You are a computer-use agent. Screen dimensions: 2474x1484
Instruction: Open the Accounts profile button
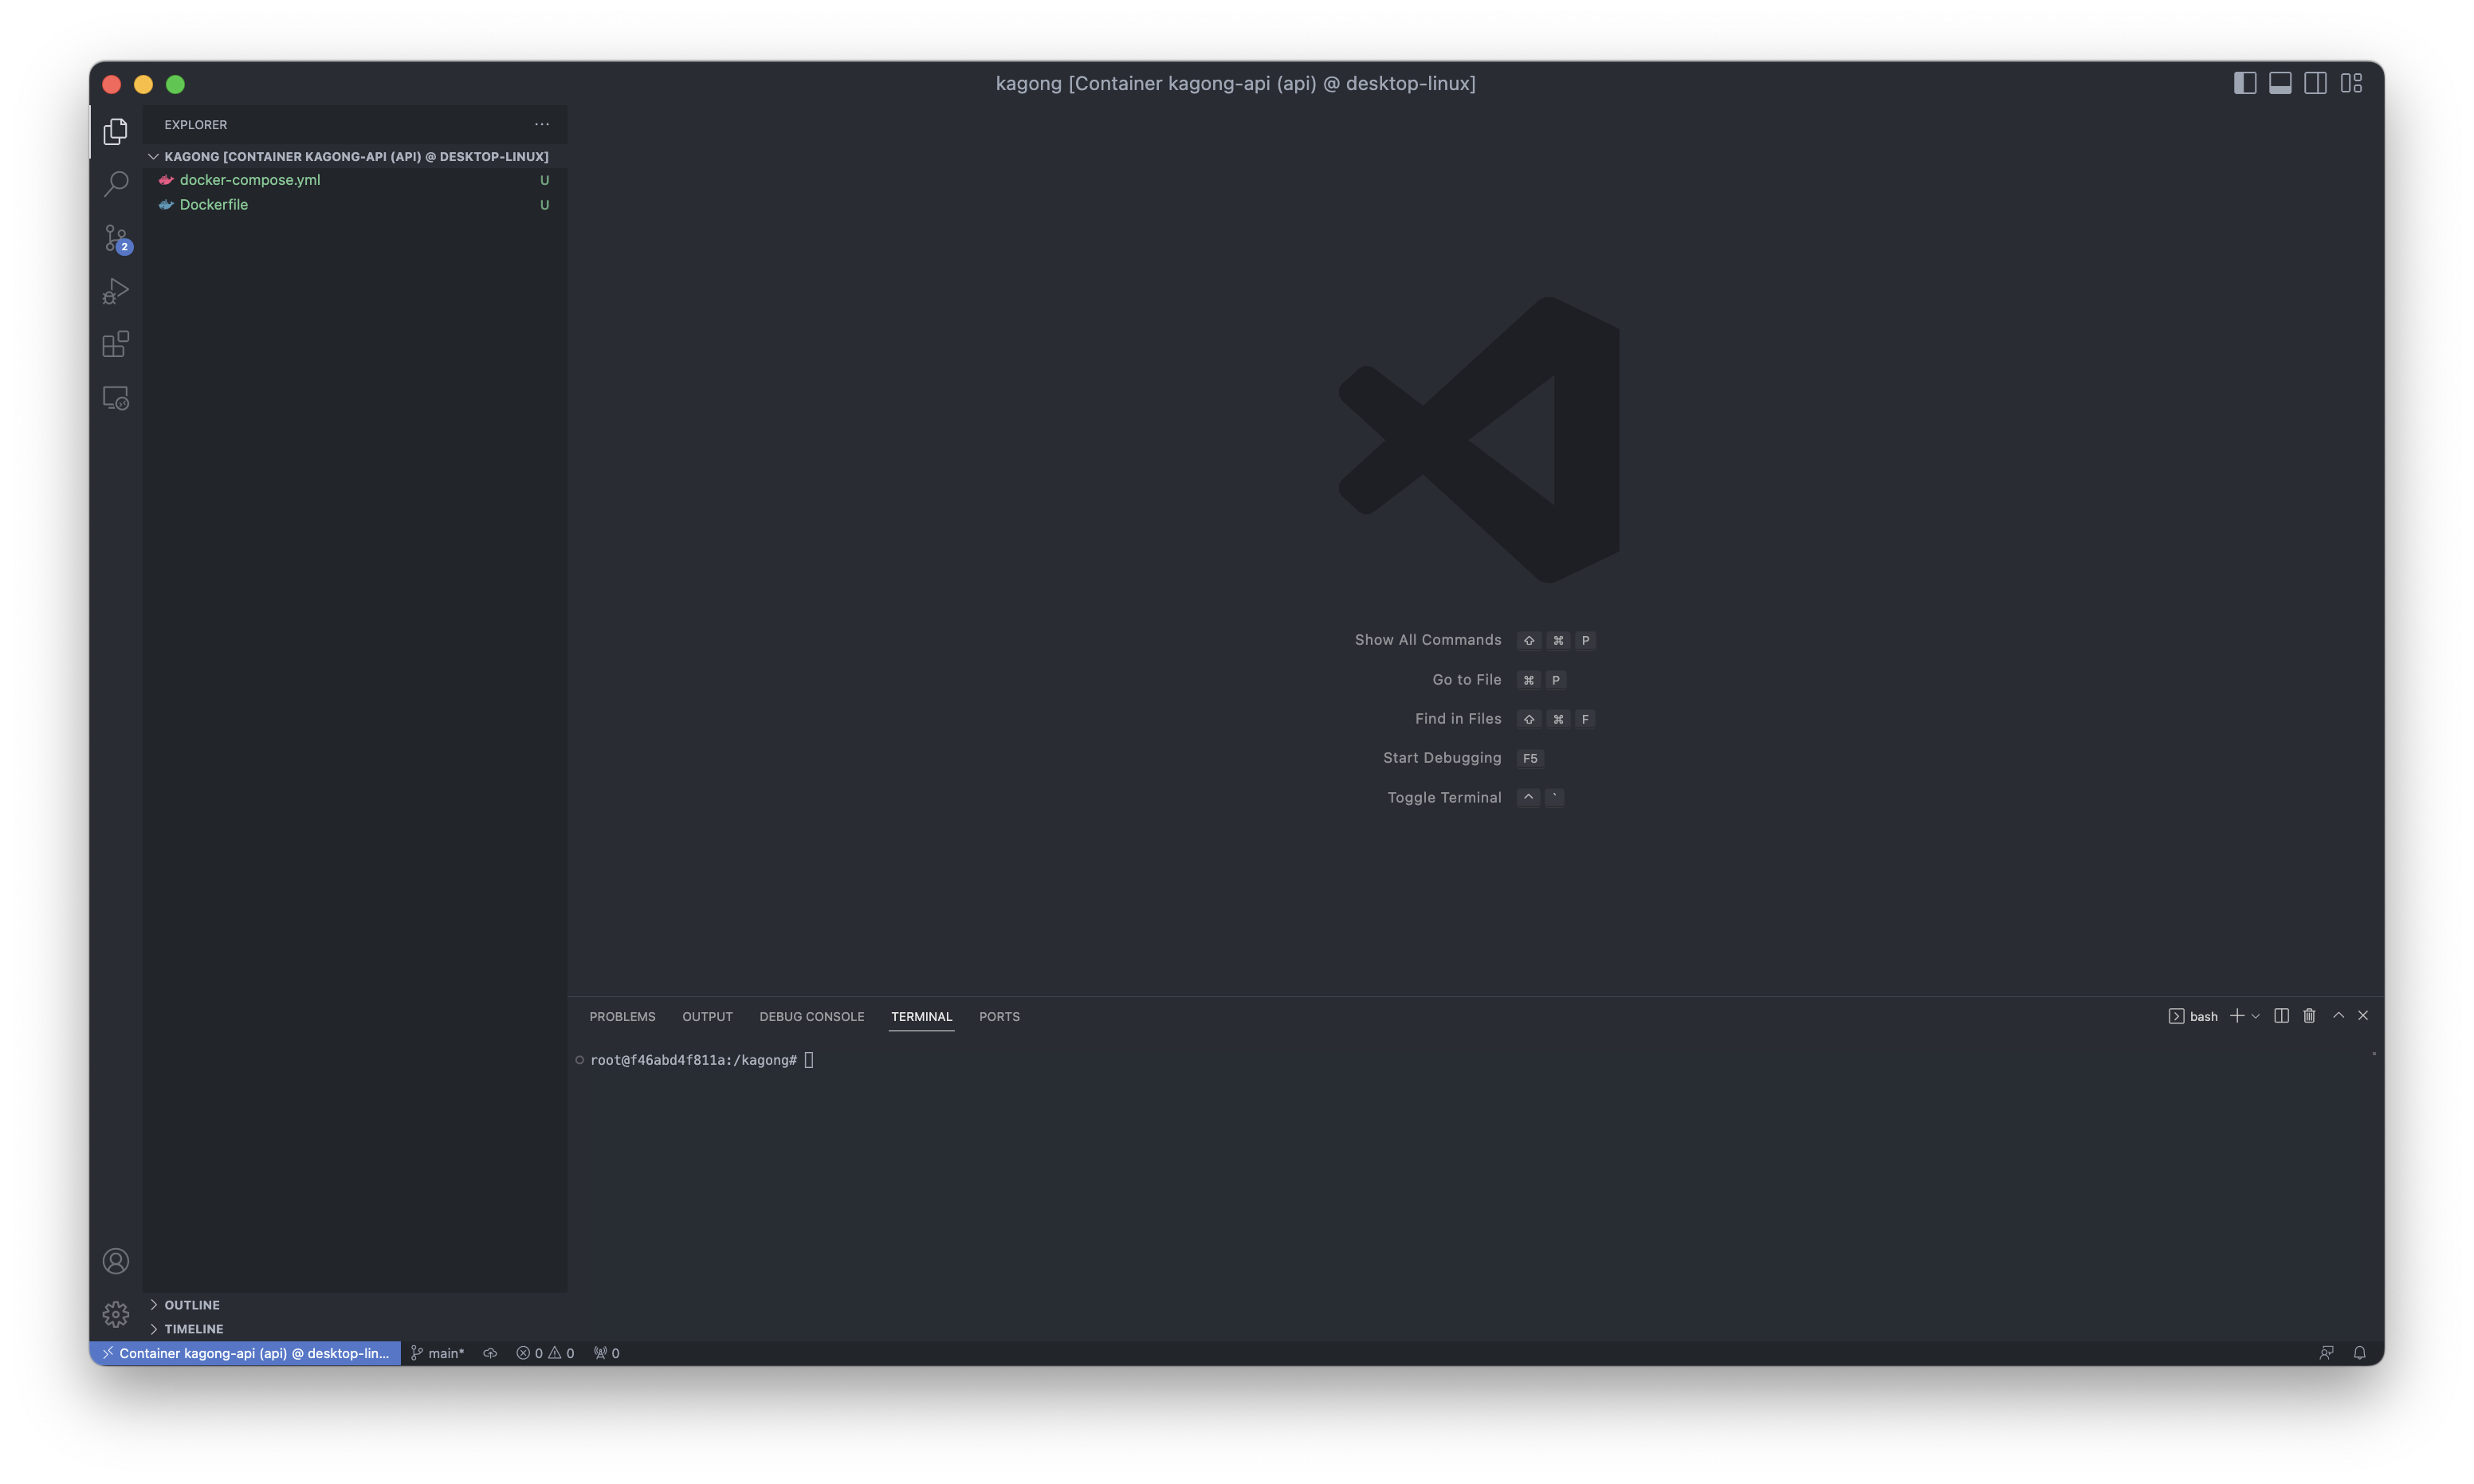pos(116,1261)
